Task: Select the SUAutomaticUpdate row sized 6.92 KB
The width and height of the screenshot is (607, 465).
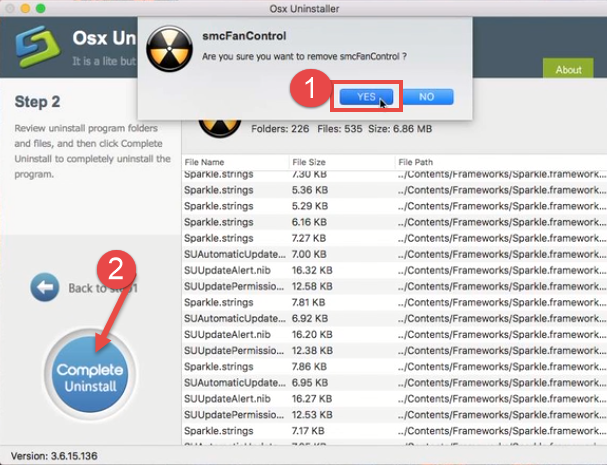Action: (394, 319)
